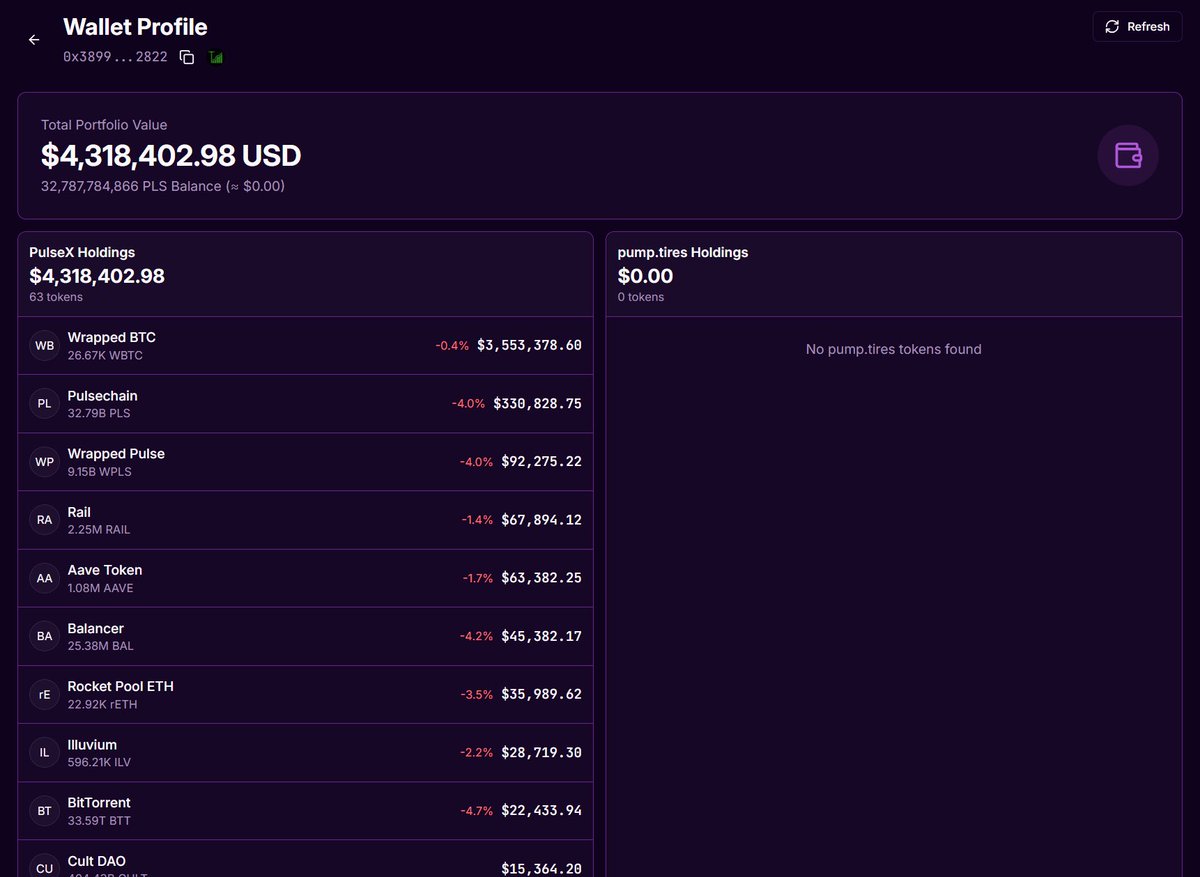Click the BT token avatar icon

[44, 811]
